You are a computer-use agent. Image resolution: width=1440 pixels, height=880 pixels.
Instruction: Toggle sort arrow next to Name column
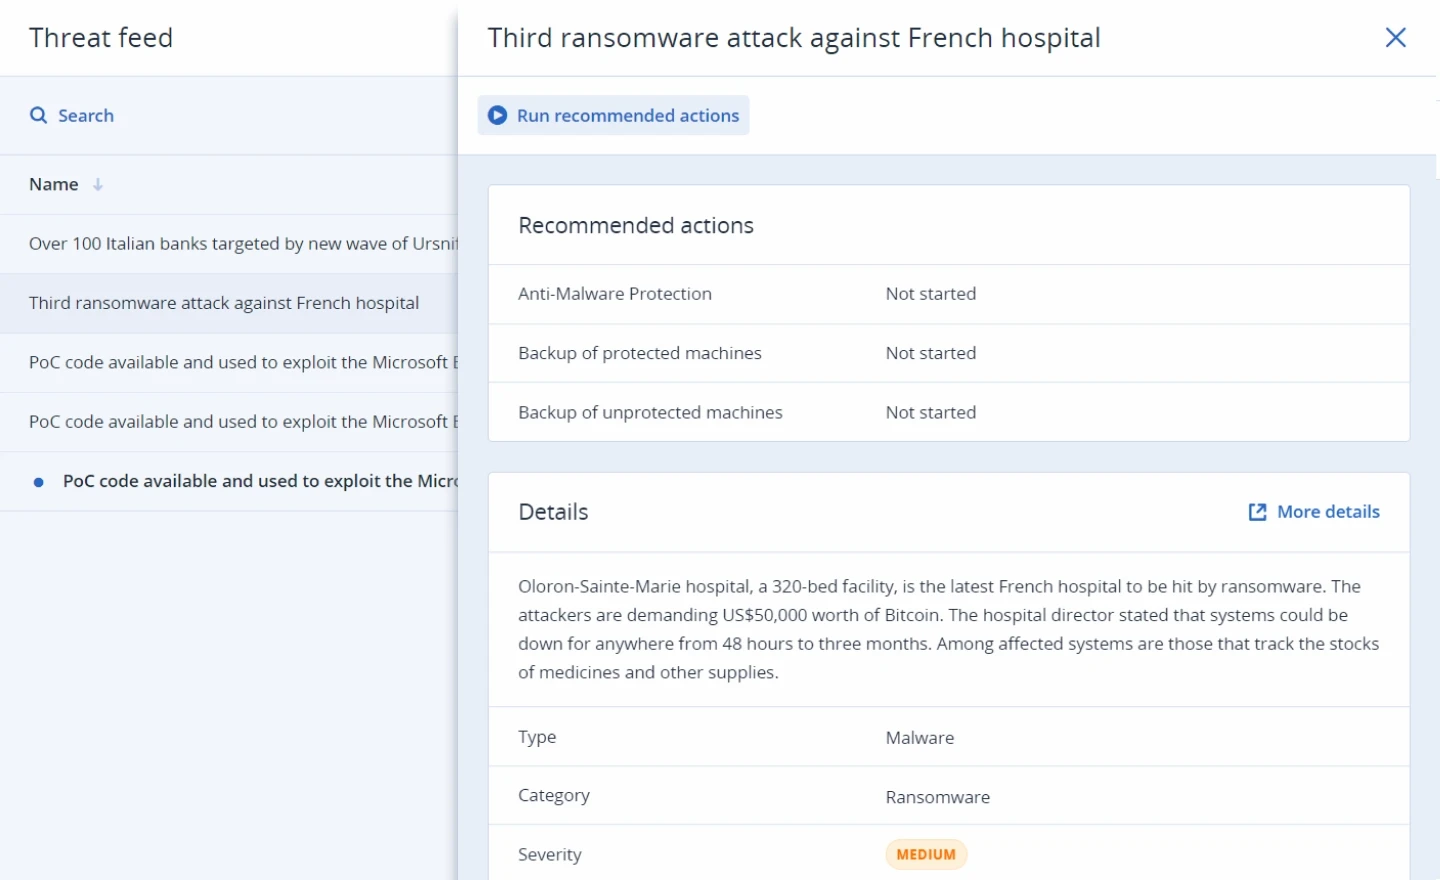point(97,184)
